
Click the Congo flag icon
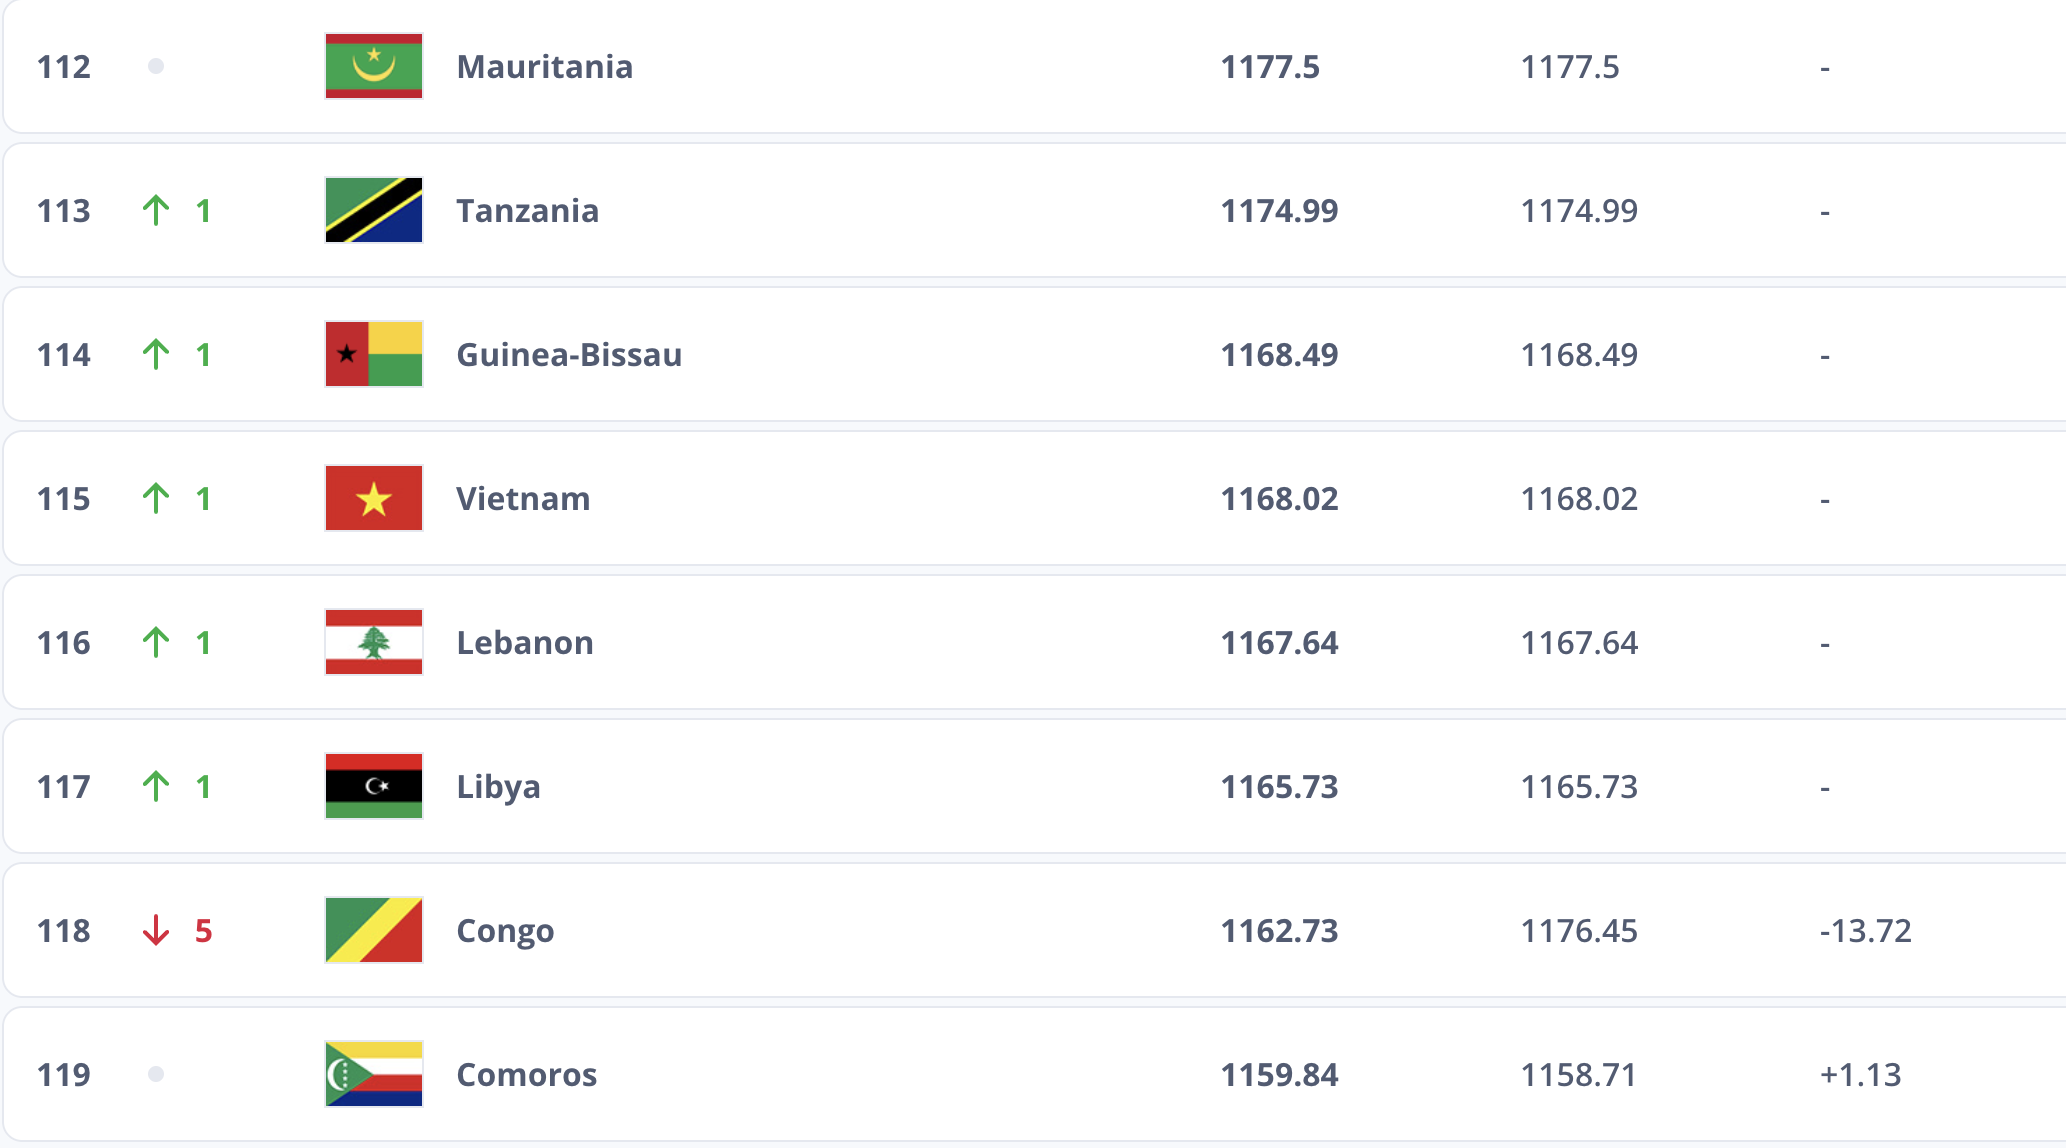click(x=374, y=930)
